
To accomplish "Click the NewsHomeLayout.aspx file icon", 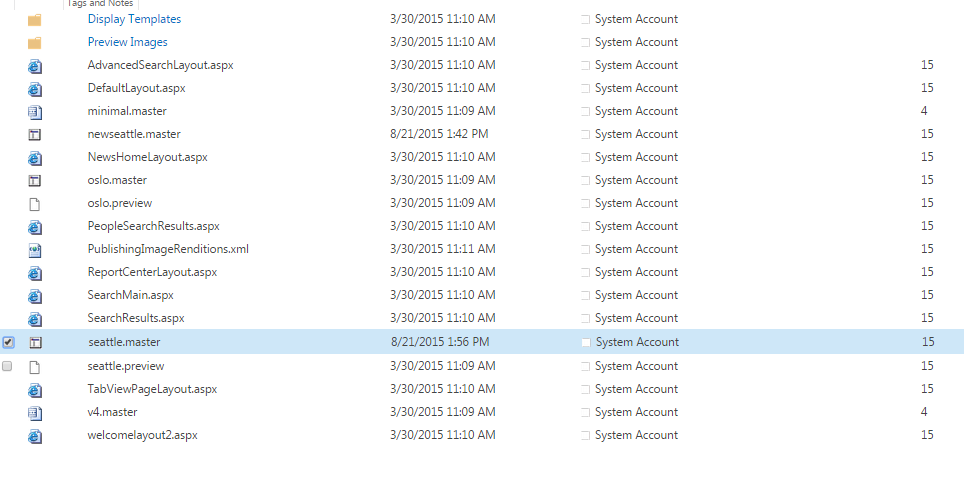I will [34, 157].
